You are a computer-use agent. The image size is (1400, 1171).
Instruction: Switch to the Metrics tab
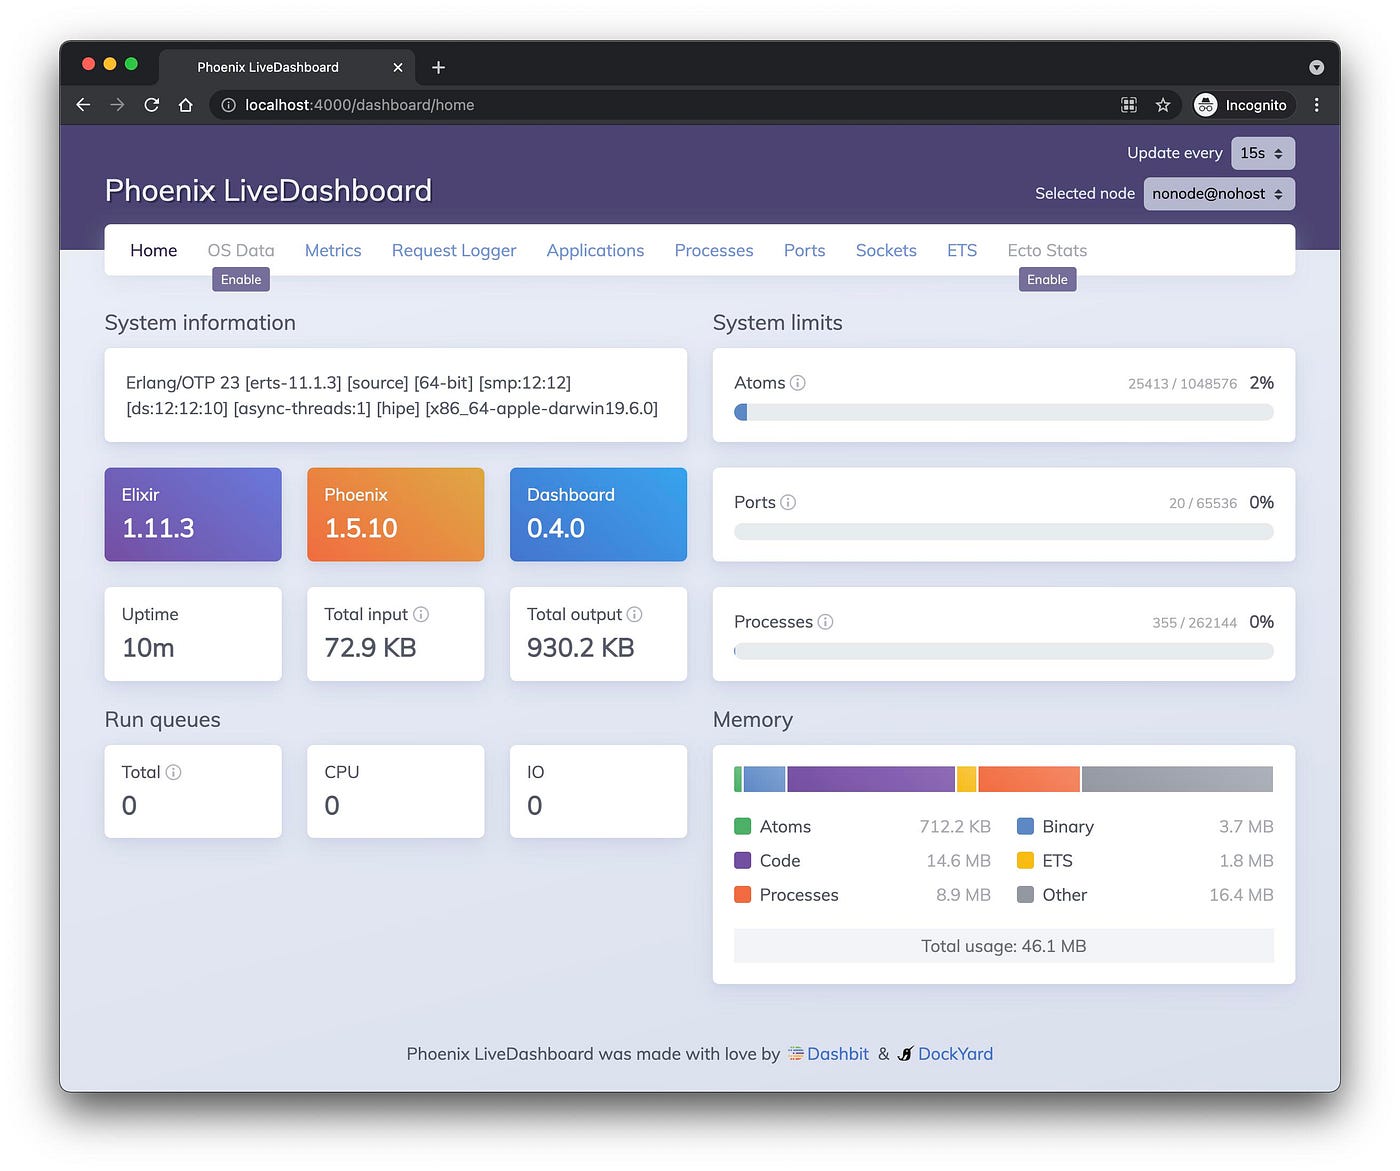coord(333,250)
